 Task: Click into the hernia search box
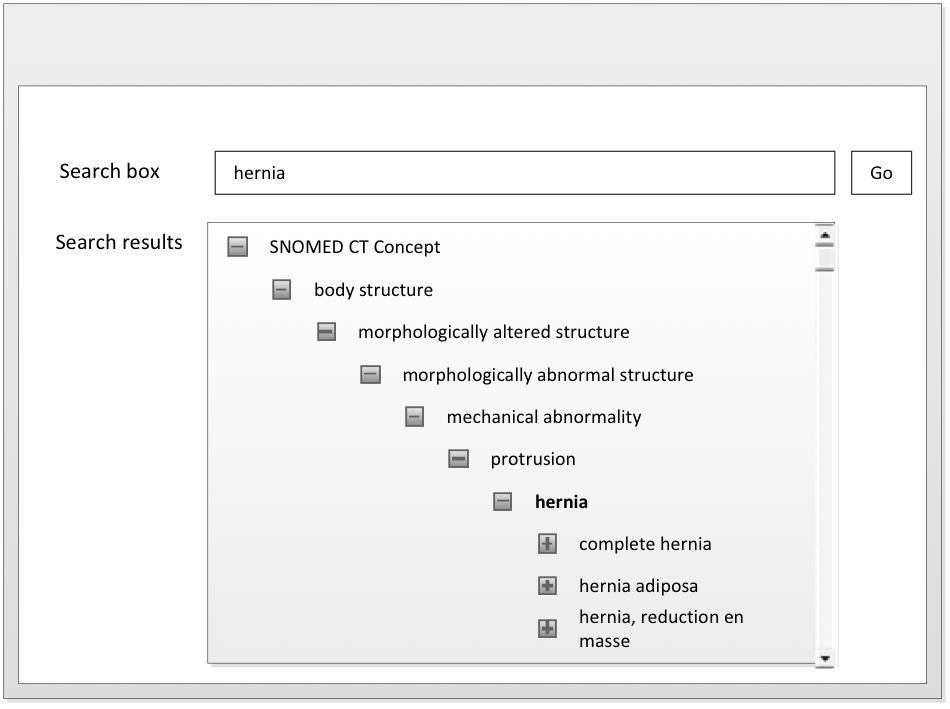524,173
